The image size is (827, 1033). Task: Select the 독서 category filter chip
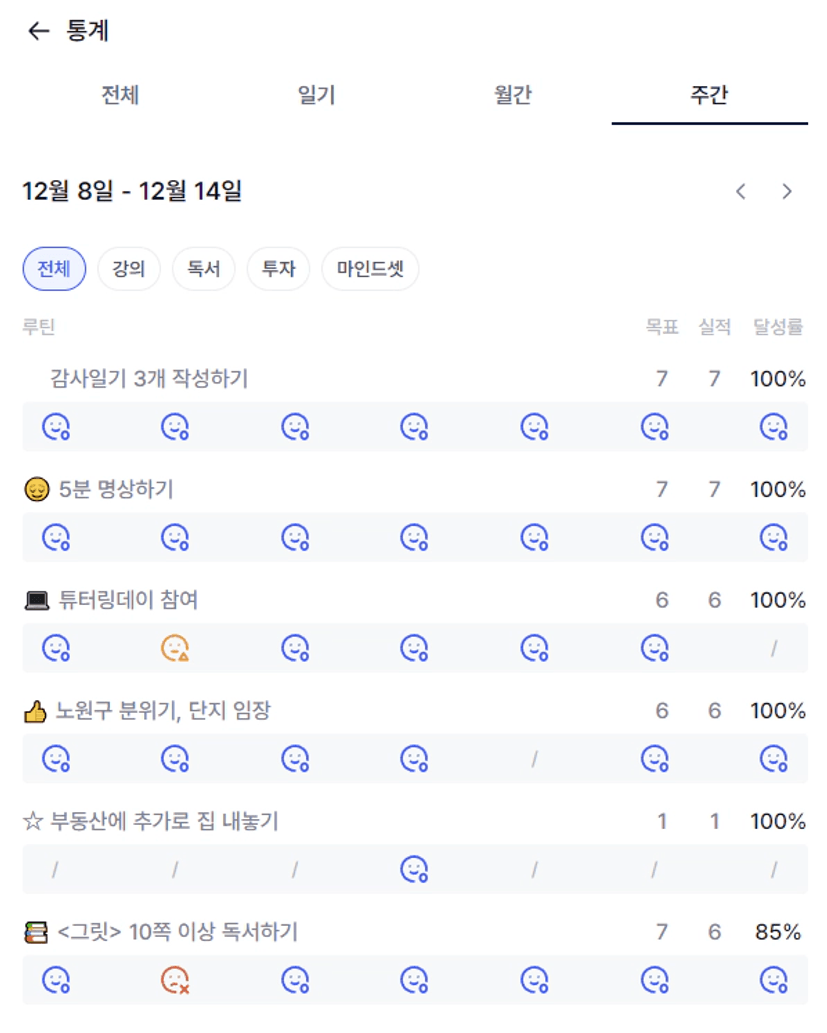tap(203, 269)
